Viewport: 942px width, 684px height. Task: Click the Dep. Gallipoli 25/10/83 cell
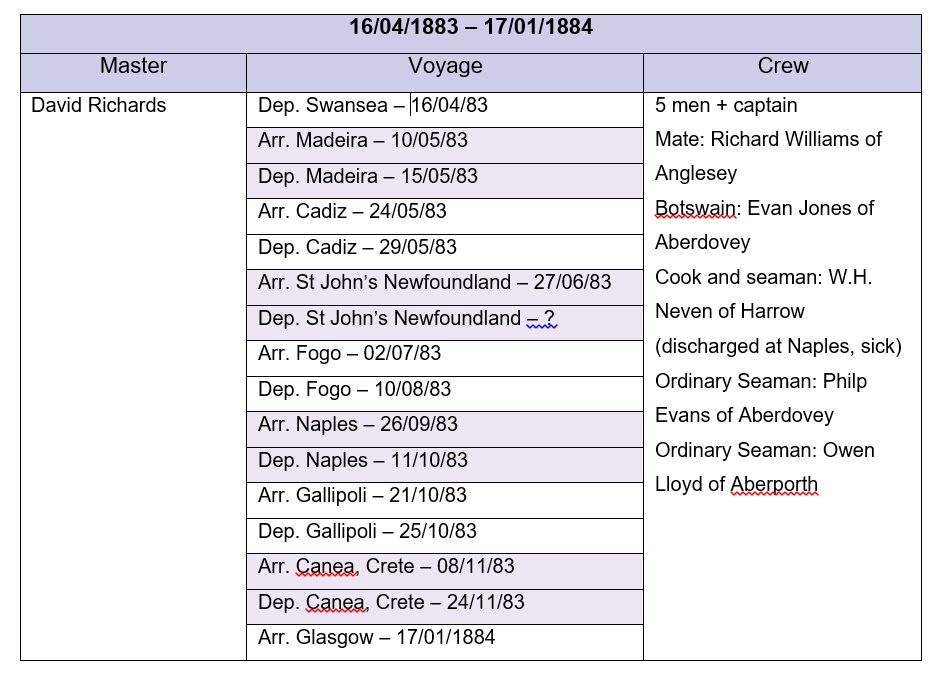367,531
